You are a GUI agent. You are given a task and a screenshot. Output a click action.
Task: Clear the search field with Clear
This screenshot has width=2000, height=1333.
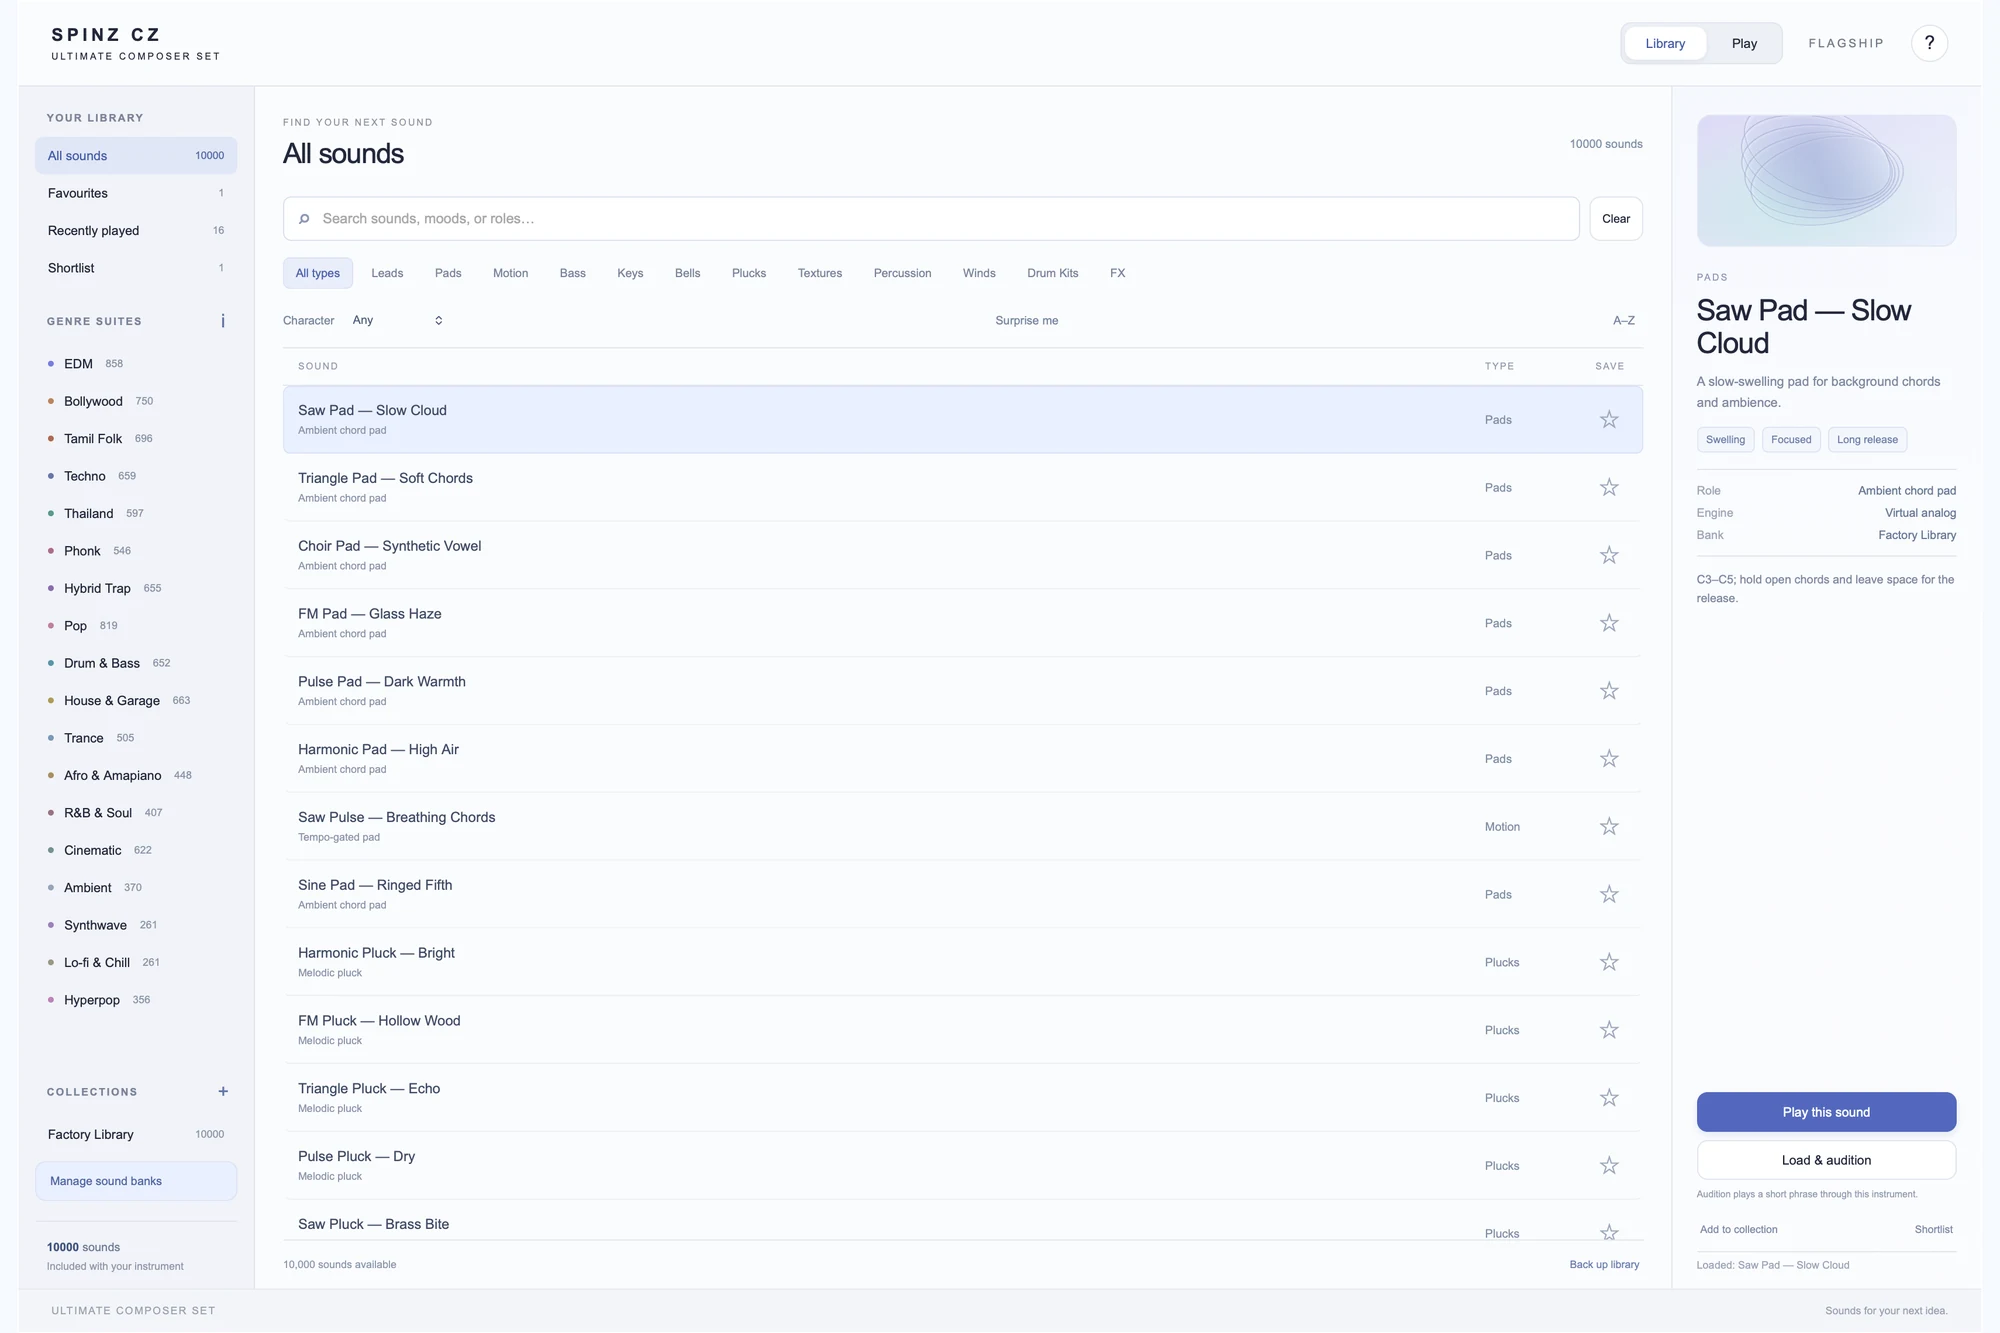1616,219
